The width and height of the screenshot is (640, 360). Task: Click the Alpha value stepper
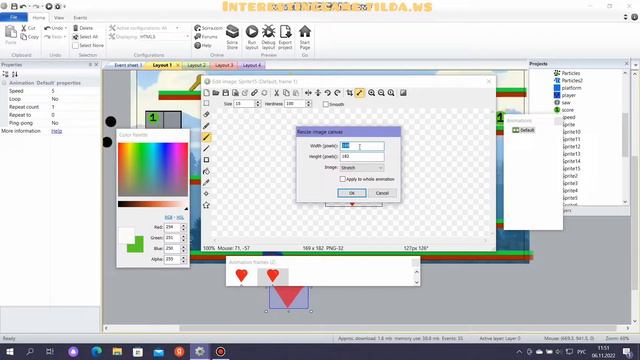(183, 259)
